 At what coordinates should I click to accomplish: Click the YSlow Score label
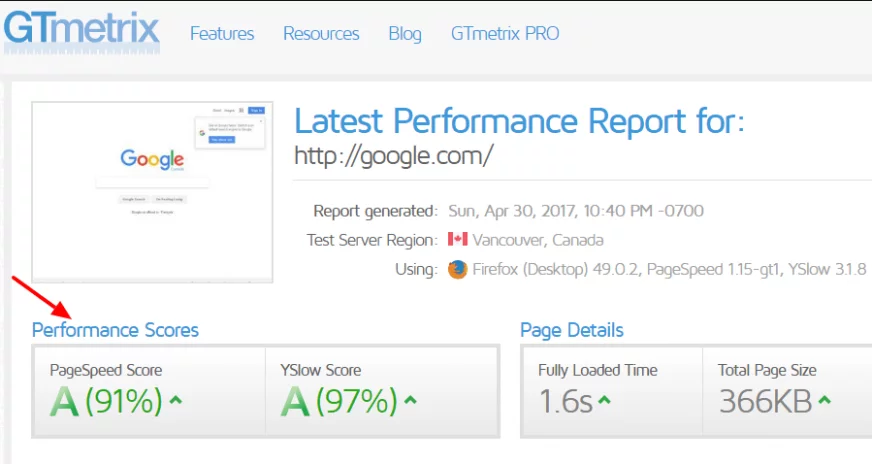pos(320,370)
